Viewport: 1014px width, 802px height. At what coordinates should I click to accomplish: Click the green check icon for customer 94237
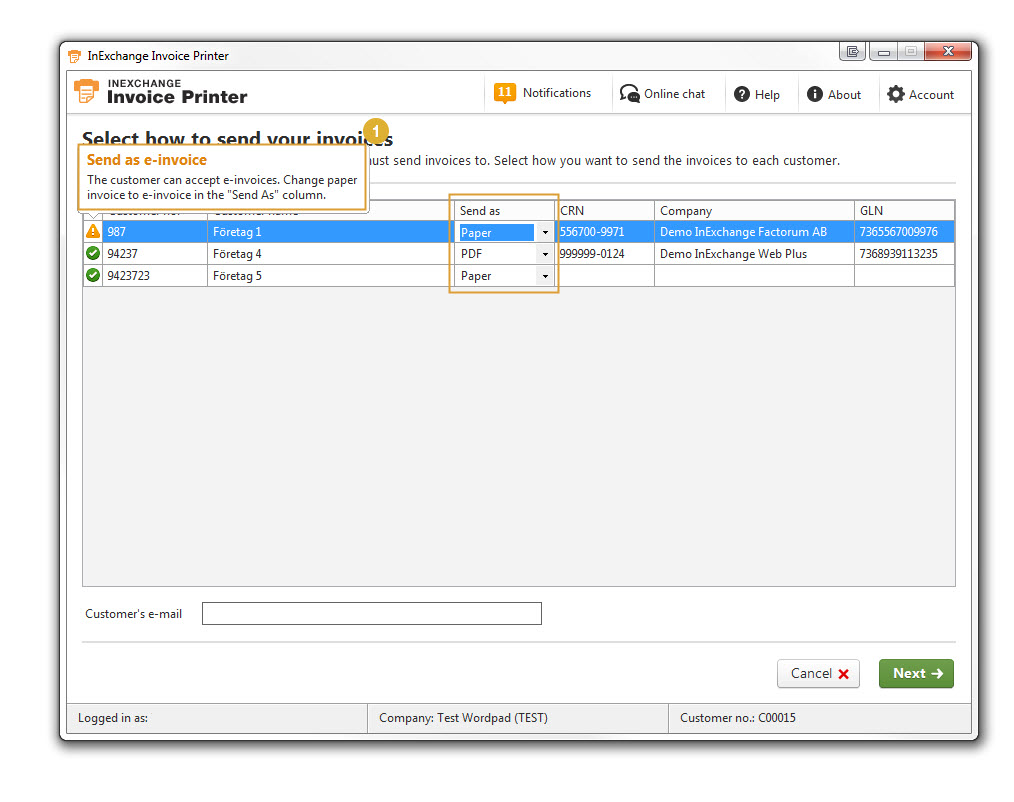click(x=93, y=254)
